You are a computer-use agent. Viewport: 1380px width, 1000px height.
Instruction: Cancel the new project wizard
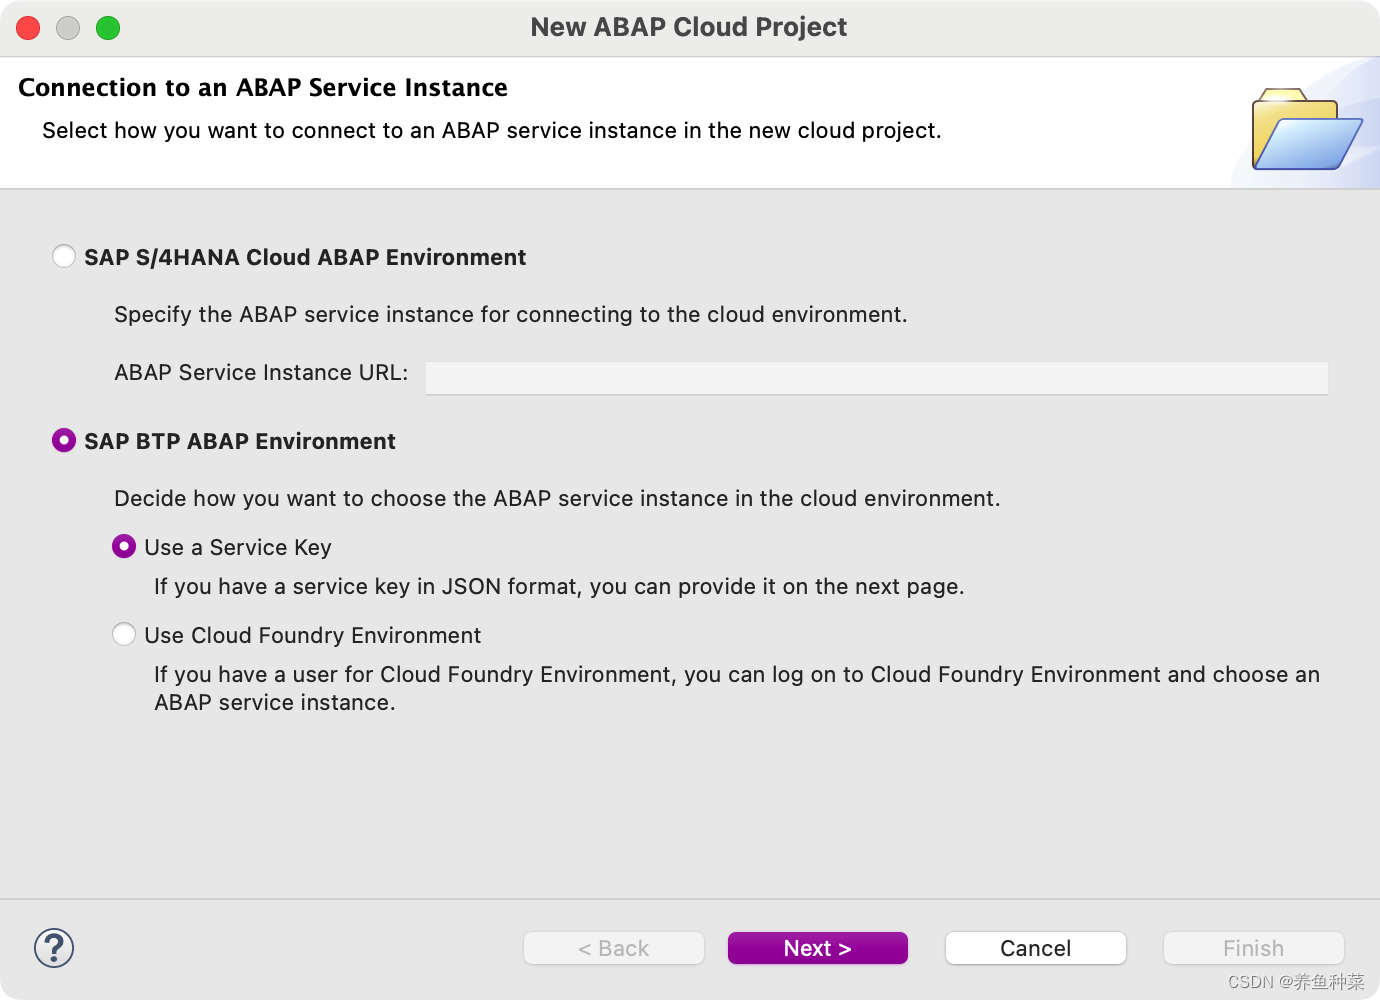tap(1035, 948)
